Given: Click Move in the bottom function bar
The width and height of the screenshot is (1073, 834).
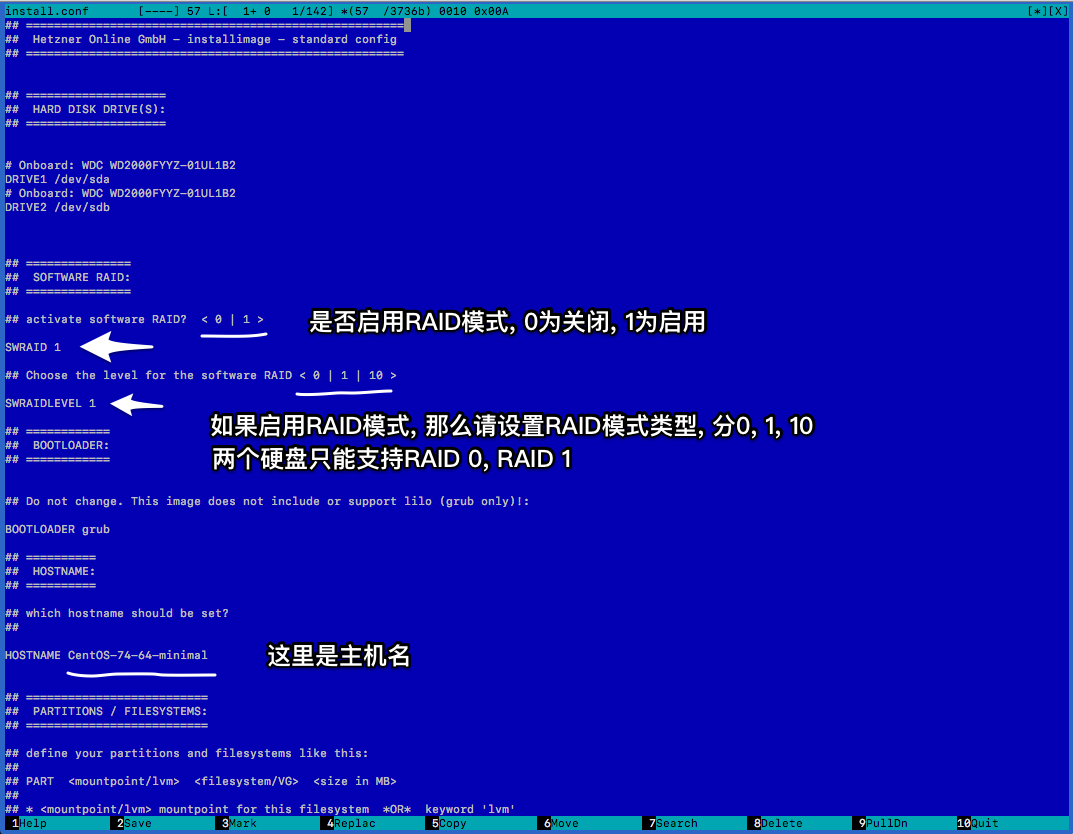Looking at the screenshot, I should pyautogui.click(x=565, y=823).
